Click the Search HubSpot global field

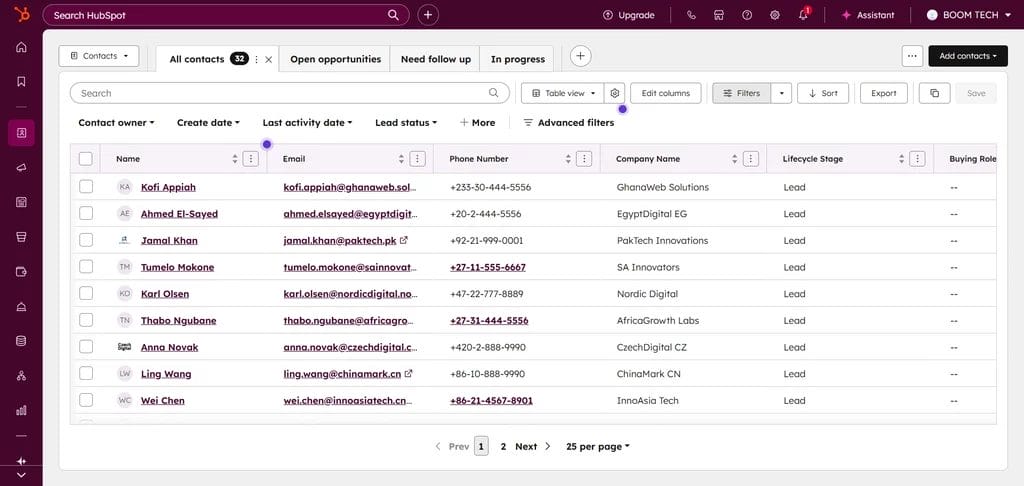pyautogui.click(x=226, y=15)
